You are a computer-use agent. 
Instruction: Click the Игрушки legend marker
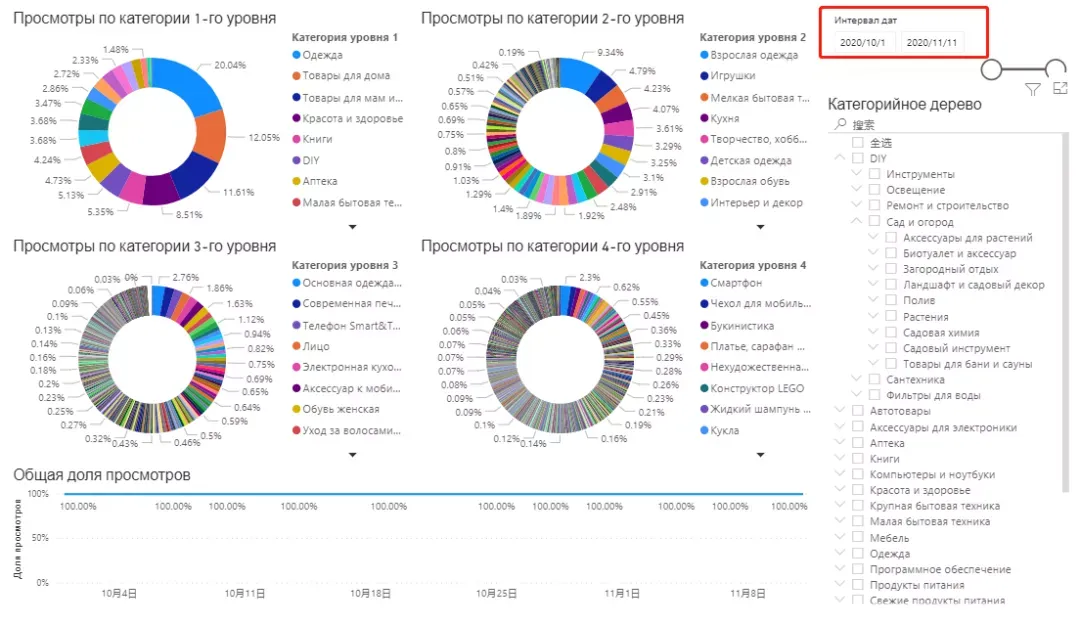pos(704,76)
